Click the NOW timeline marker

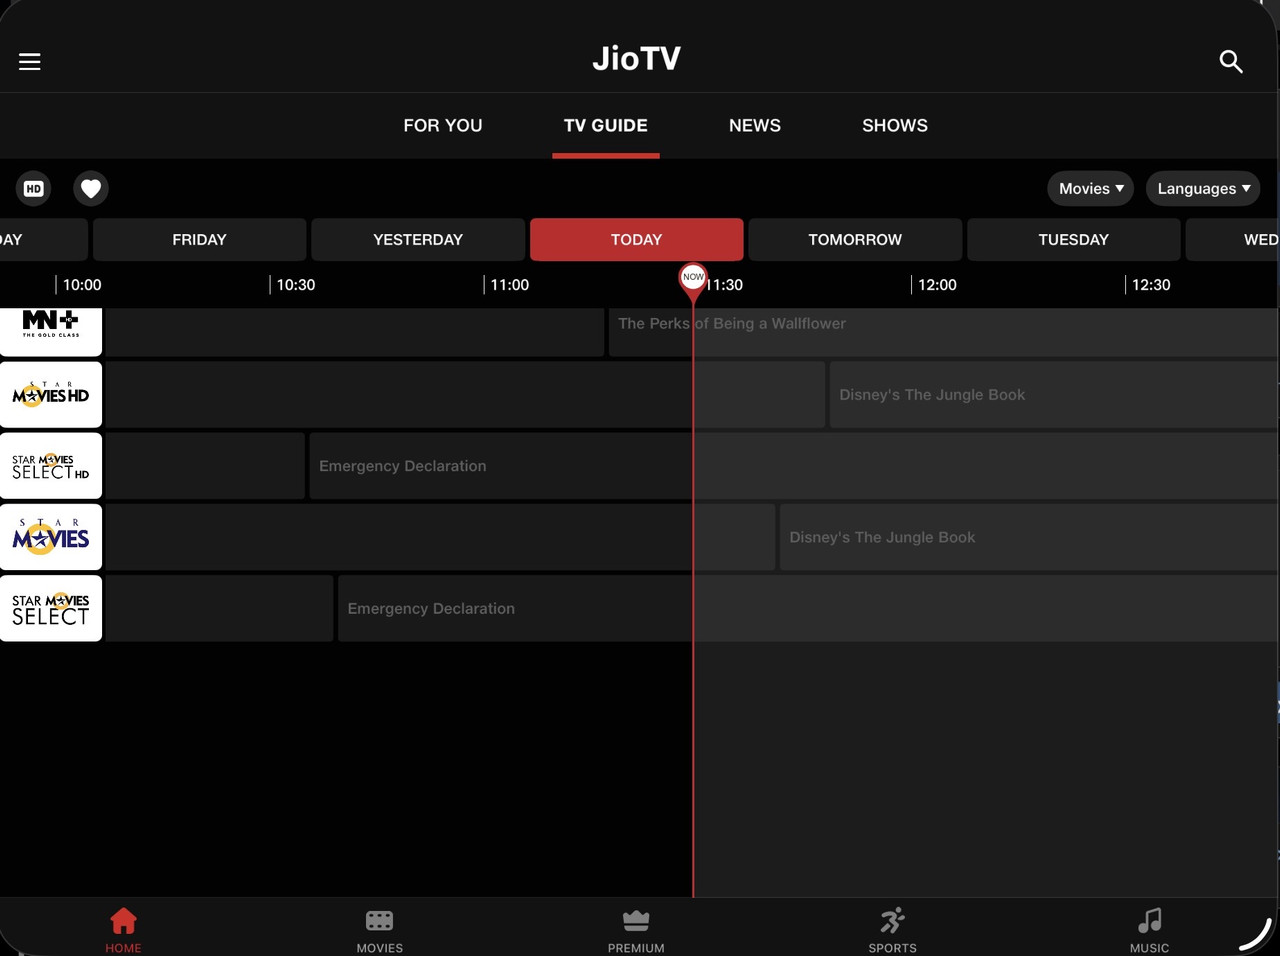click(x=693, y=278)
